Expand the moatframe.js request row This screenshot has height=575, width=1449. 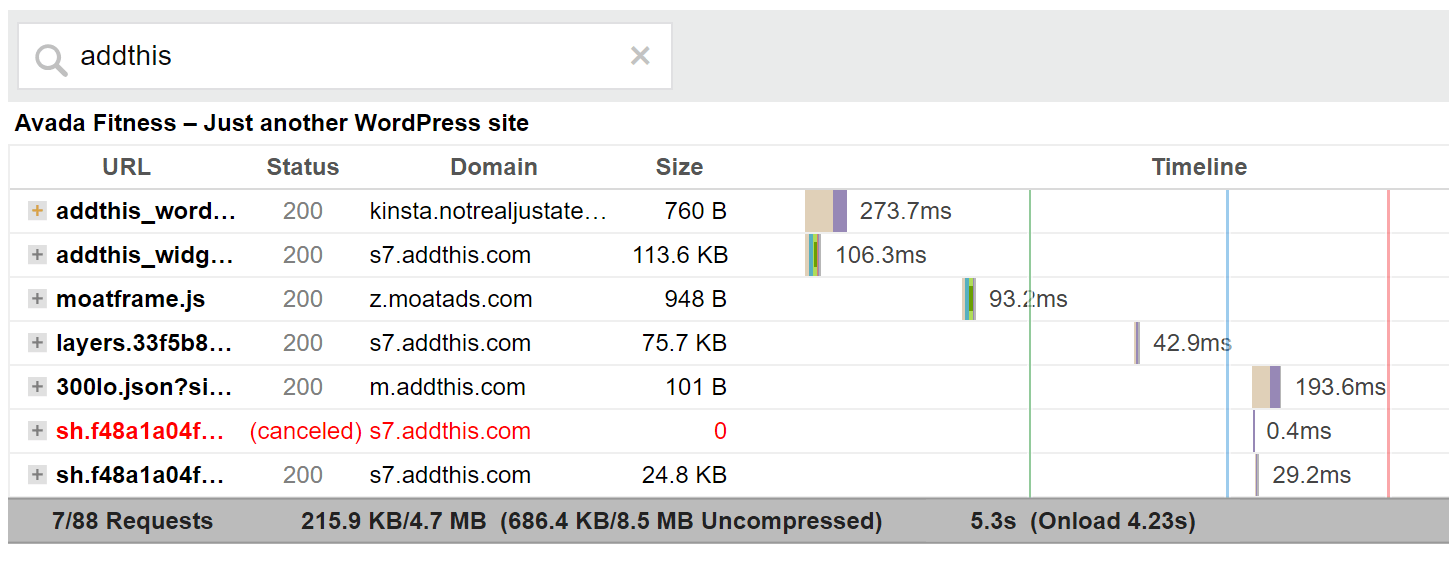(x=37, y=299)
